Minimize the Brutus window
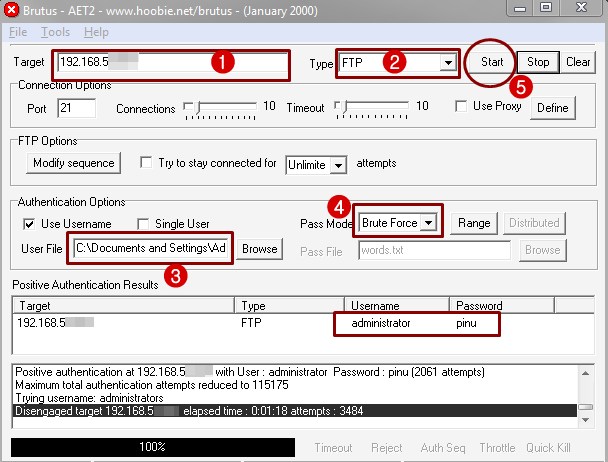 (520, 8)
